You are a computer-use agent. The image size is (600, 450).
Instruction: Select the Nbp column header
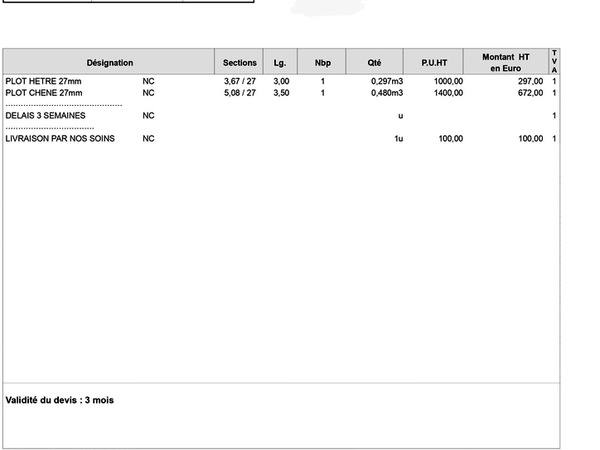[322, 62]
